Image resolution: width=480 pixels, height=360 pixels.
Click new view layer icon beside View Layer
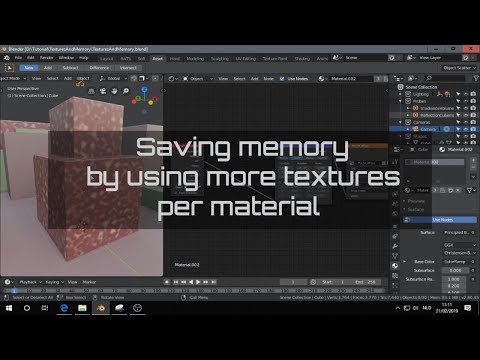[466, 58]
